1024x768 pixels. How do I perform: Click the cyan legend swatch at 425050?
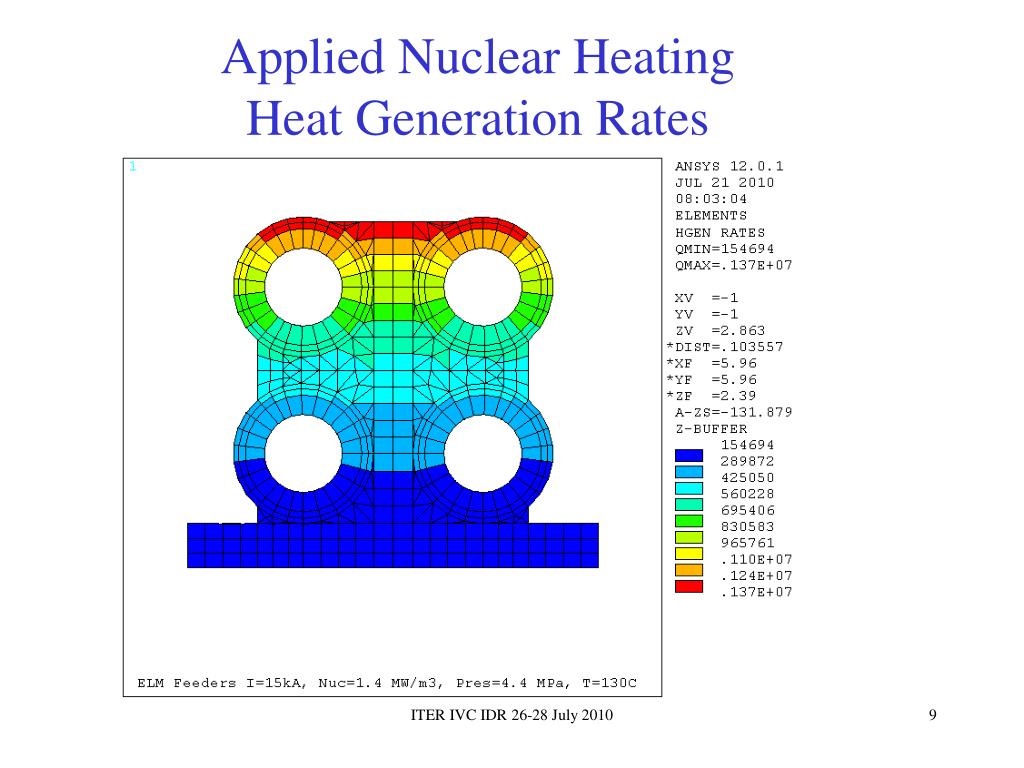coord(689,488)
